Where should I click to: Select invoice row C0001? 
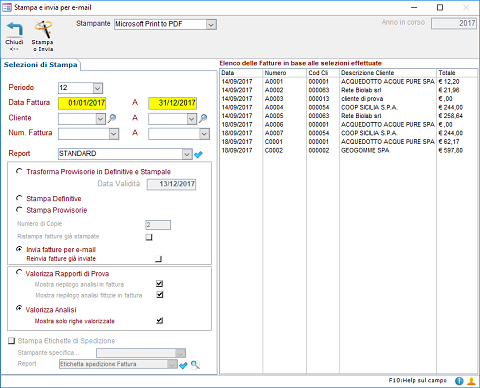348,142
